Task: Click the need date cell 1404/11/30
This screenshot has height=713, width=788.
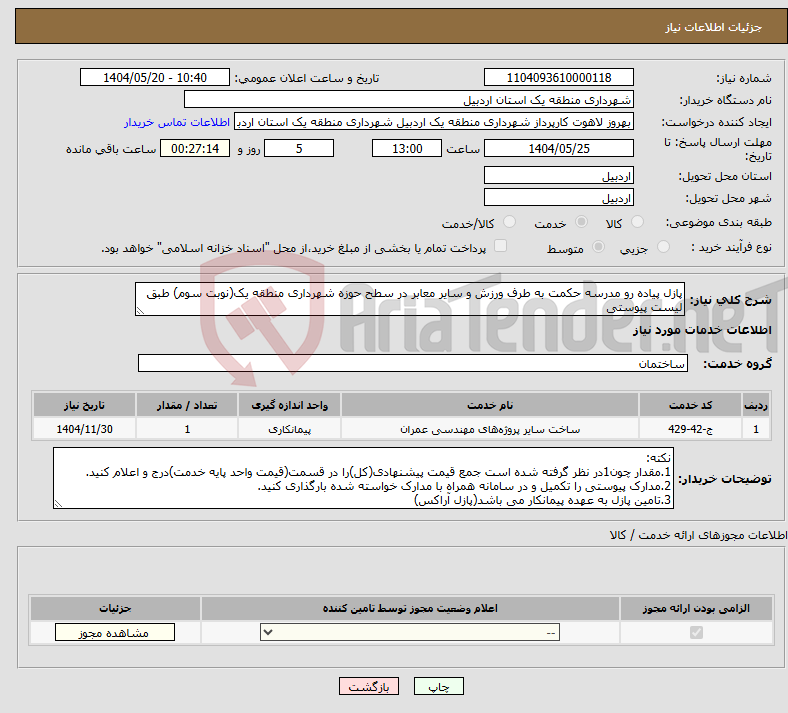Action: click(x=84, y=429)
